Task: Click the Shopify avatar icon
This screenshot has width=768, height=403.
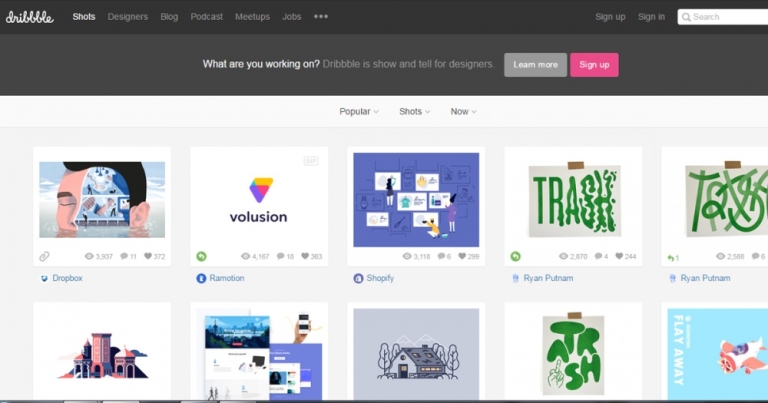Action: tap(358, 278)
